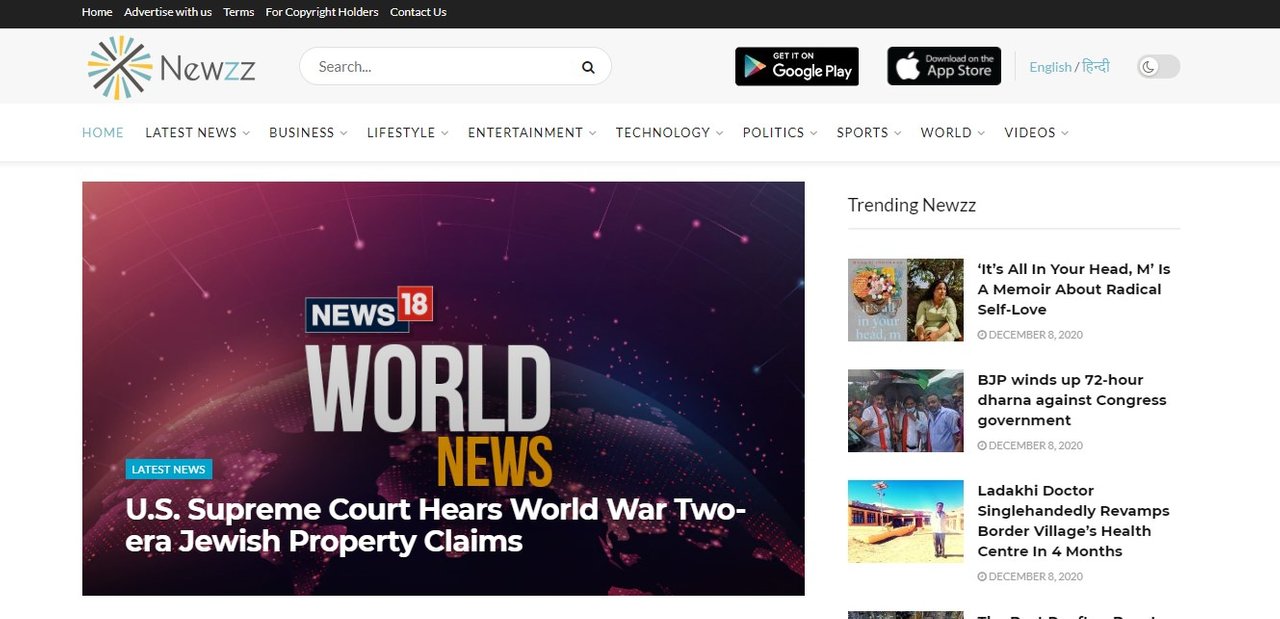Toggle the dark mode switch
This screenshot has width=1280, height=619.
point(1158,67)
